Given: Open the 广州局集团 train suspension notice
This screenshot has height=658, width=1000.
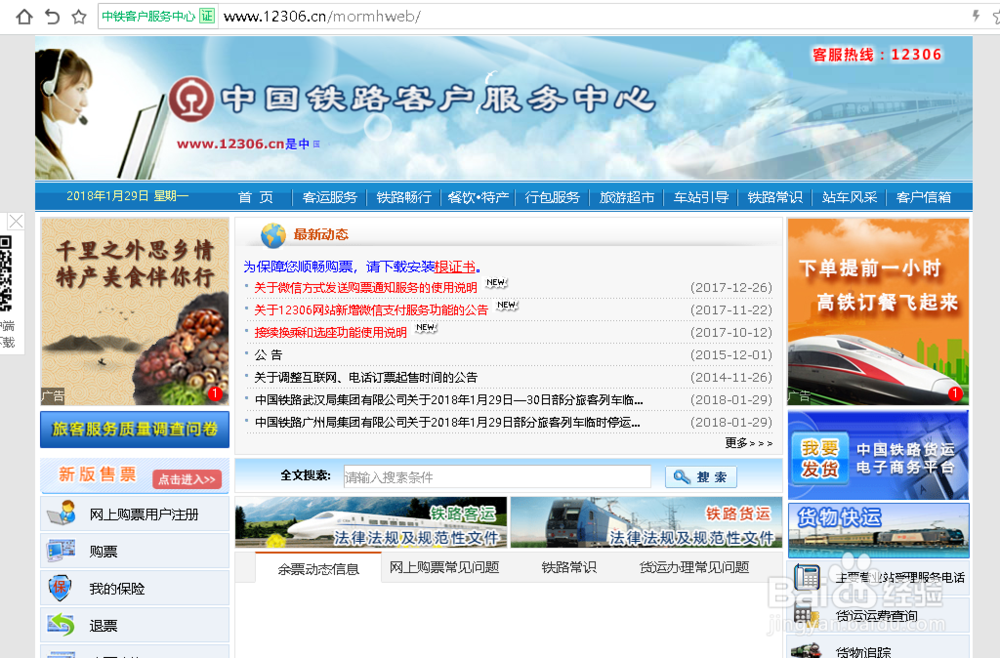Looking at the screenshot, I should (x=447, y=422).
